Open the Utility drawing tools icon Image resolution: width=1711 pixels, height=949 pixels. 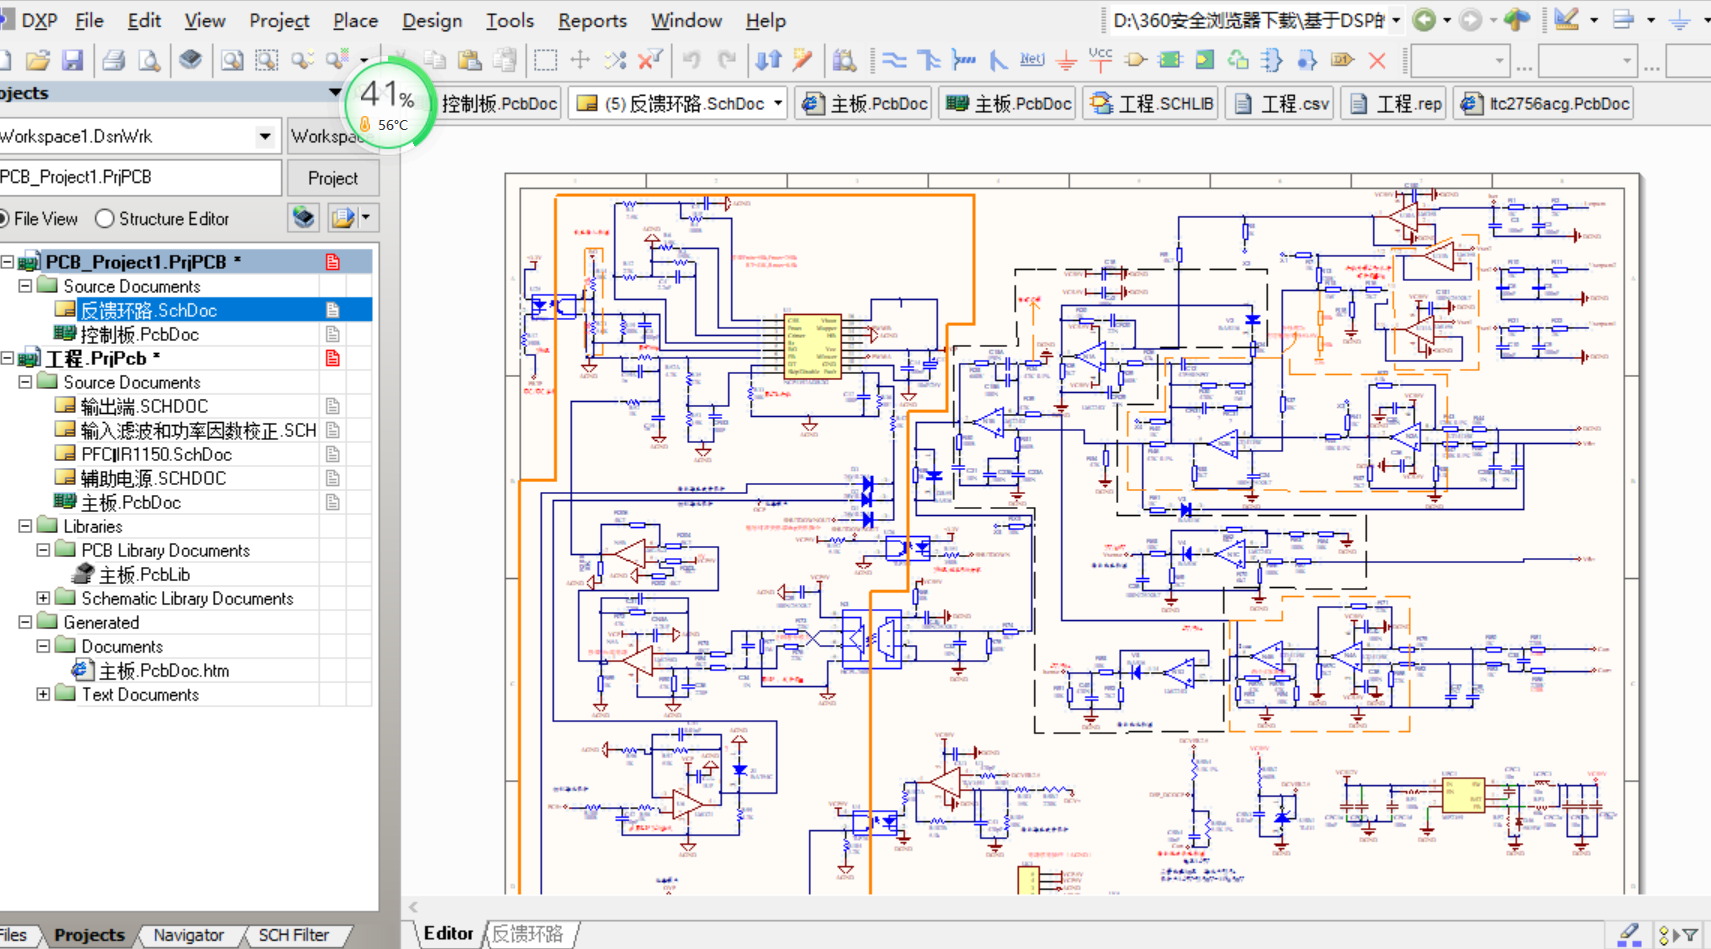[x=1567, y=20]
